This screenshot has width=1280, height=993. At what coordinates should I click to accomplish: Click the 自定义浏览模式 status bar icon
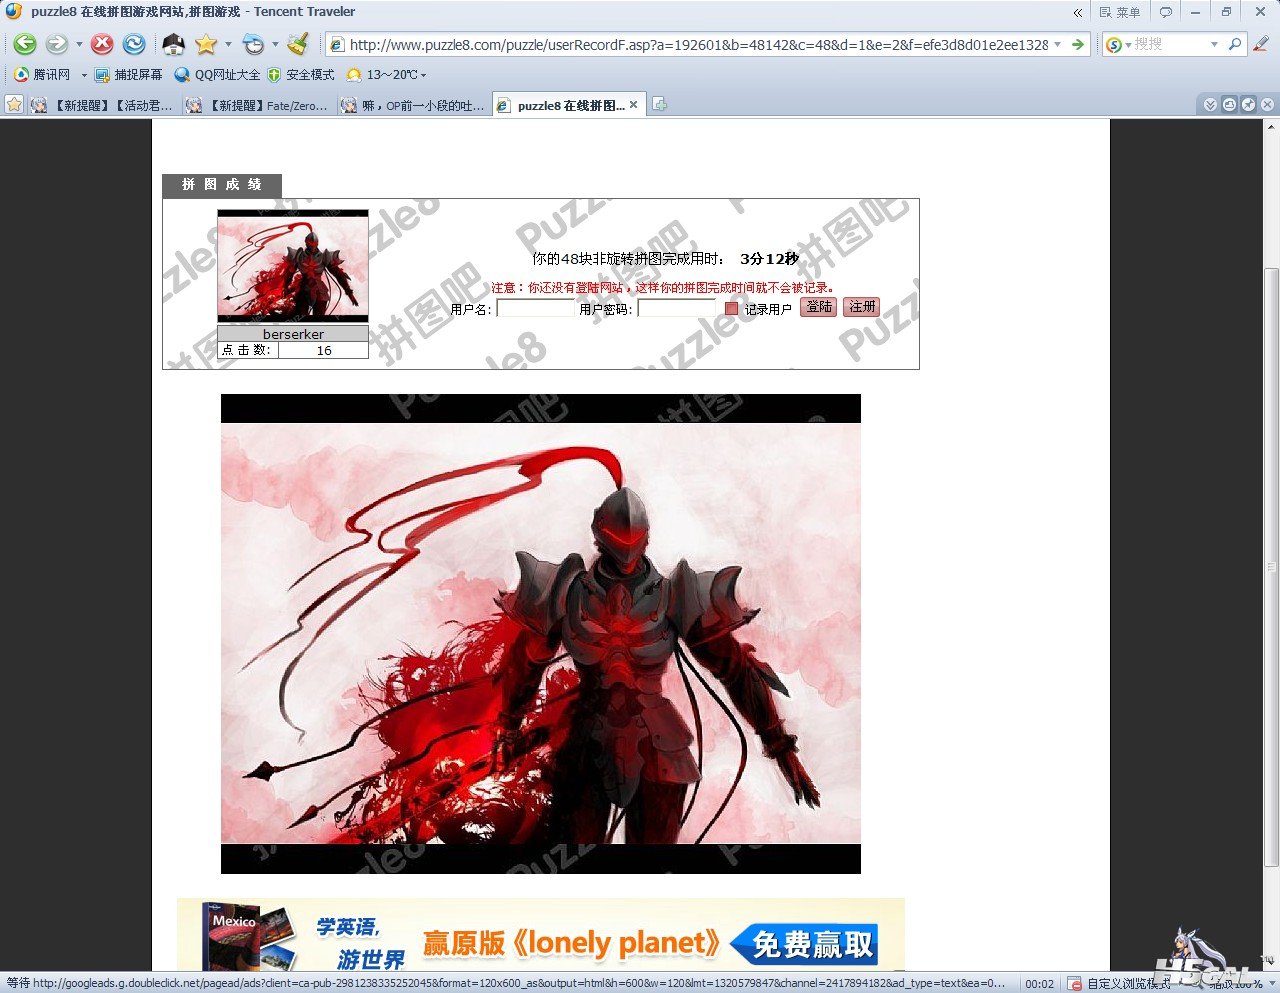1075,984
